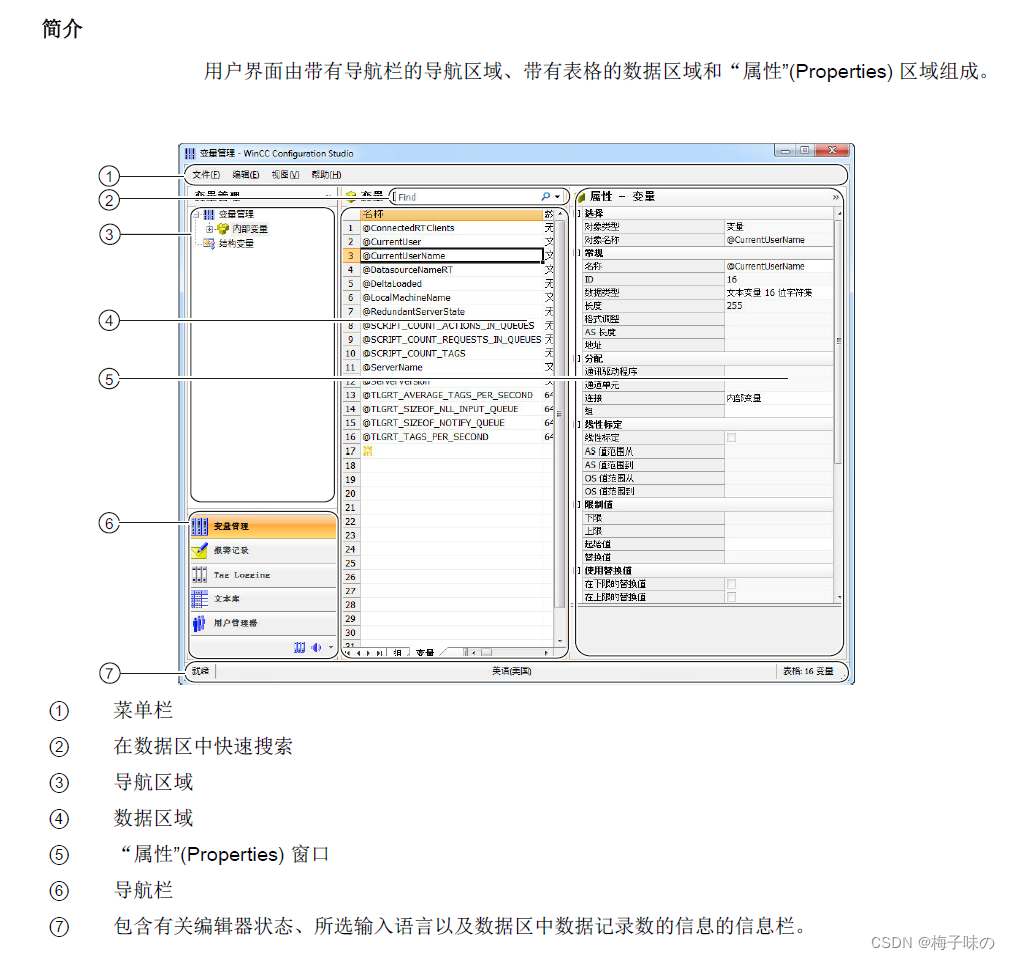
Task: Open 变量管理 in the navigation bar
Action: pos(263,526)
